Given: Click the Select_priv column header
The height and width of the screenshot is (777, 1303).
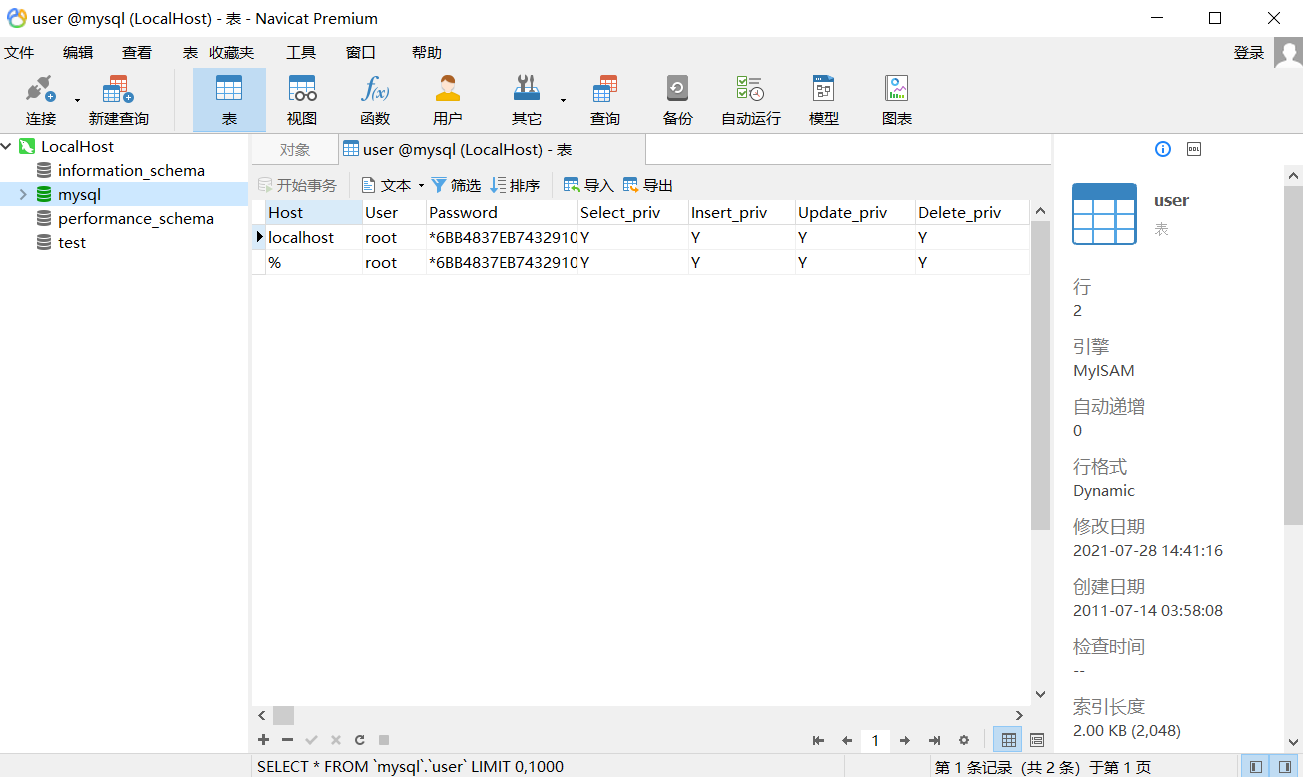Looking at the screenshot, I should point(633,212).
